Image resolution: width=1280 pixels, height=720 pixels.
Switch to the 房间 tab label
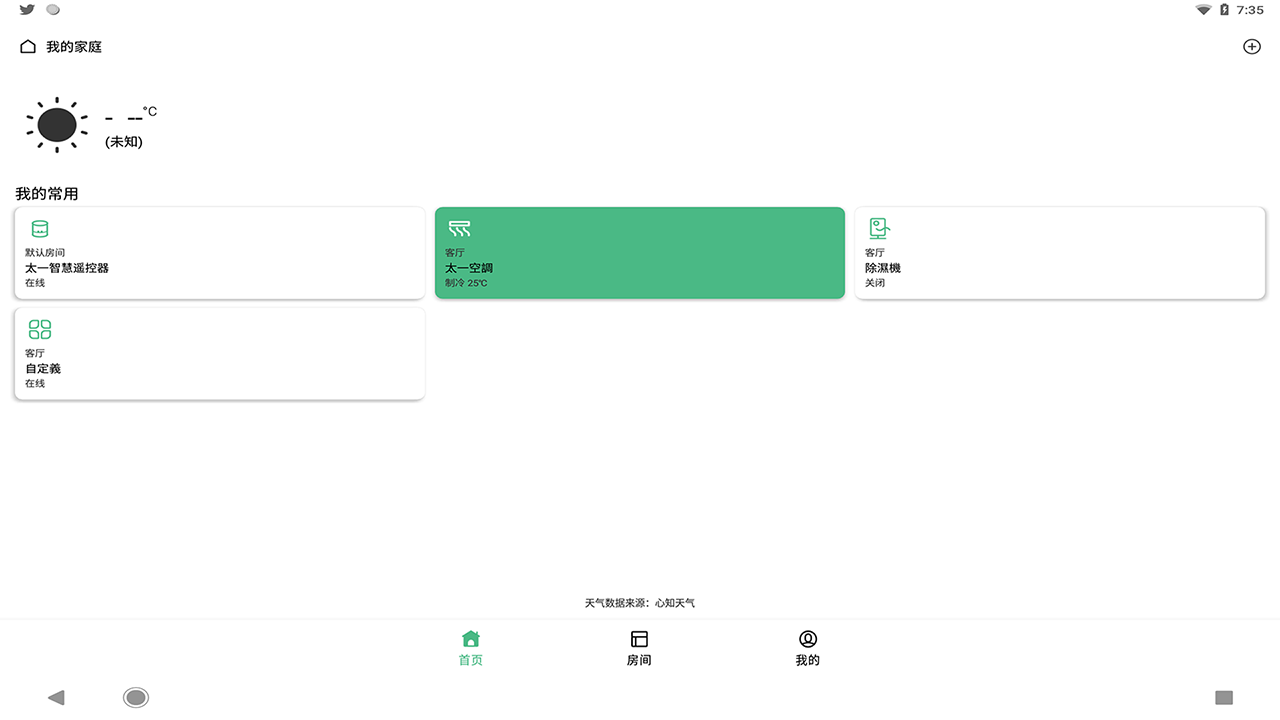(x=639, y=660)
